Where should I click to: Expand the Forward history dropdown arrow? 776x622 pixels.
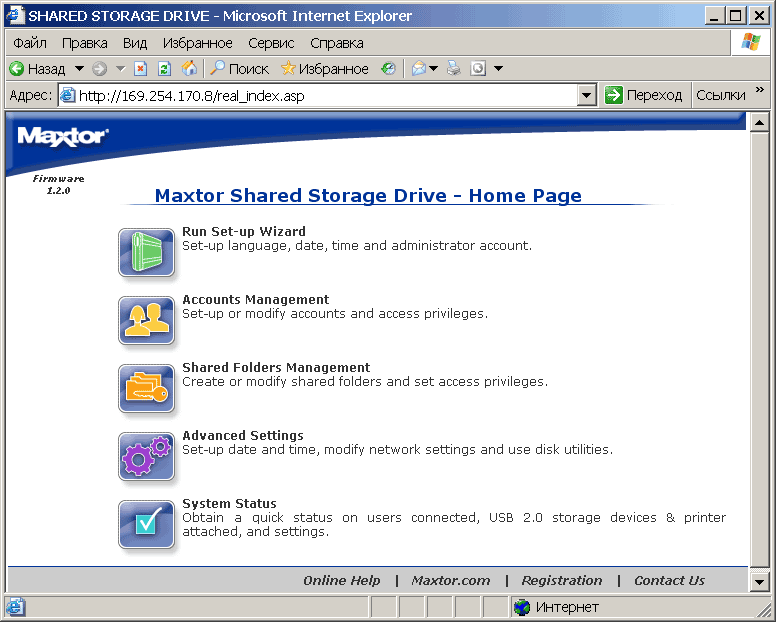coord(121,69)
